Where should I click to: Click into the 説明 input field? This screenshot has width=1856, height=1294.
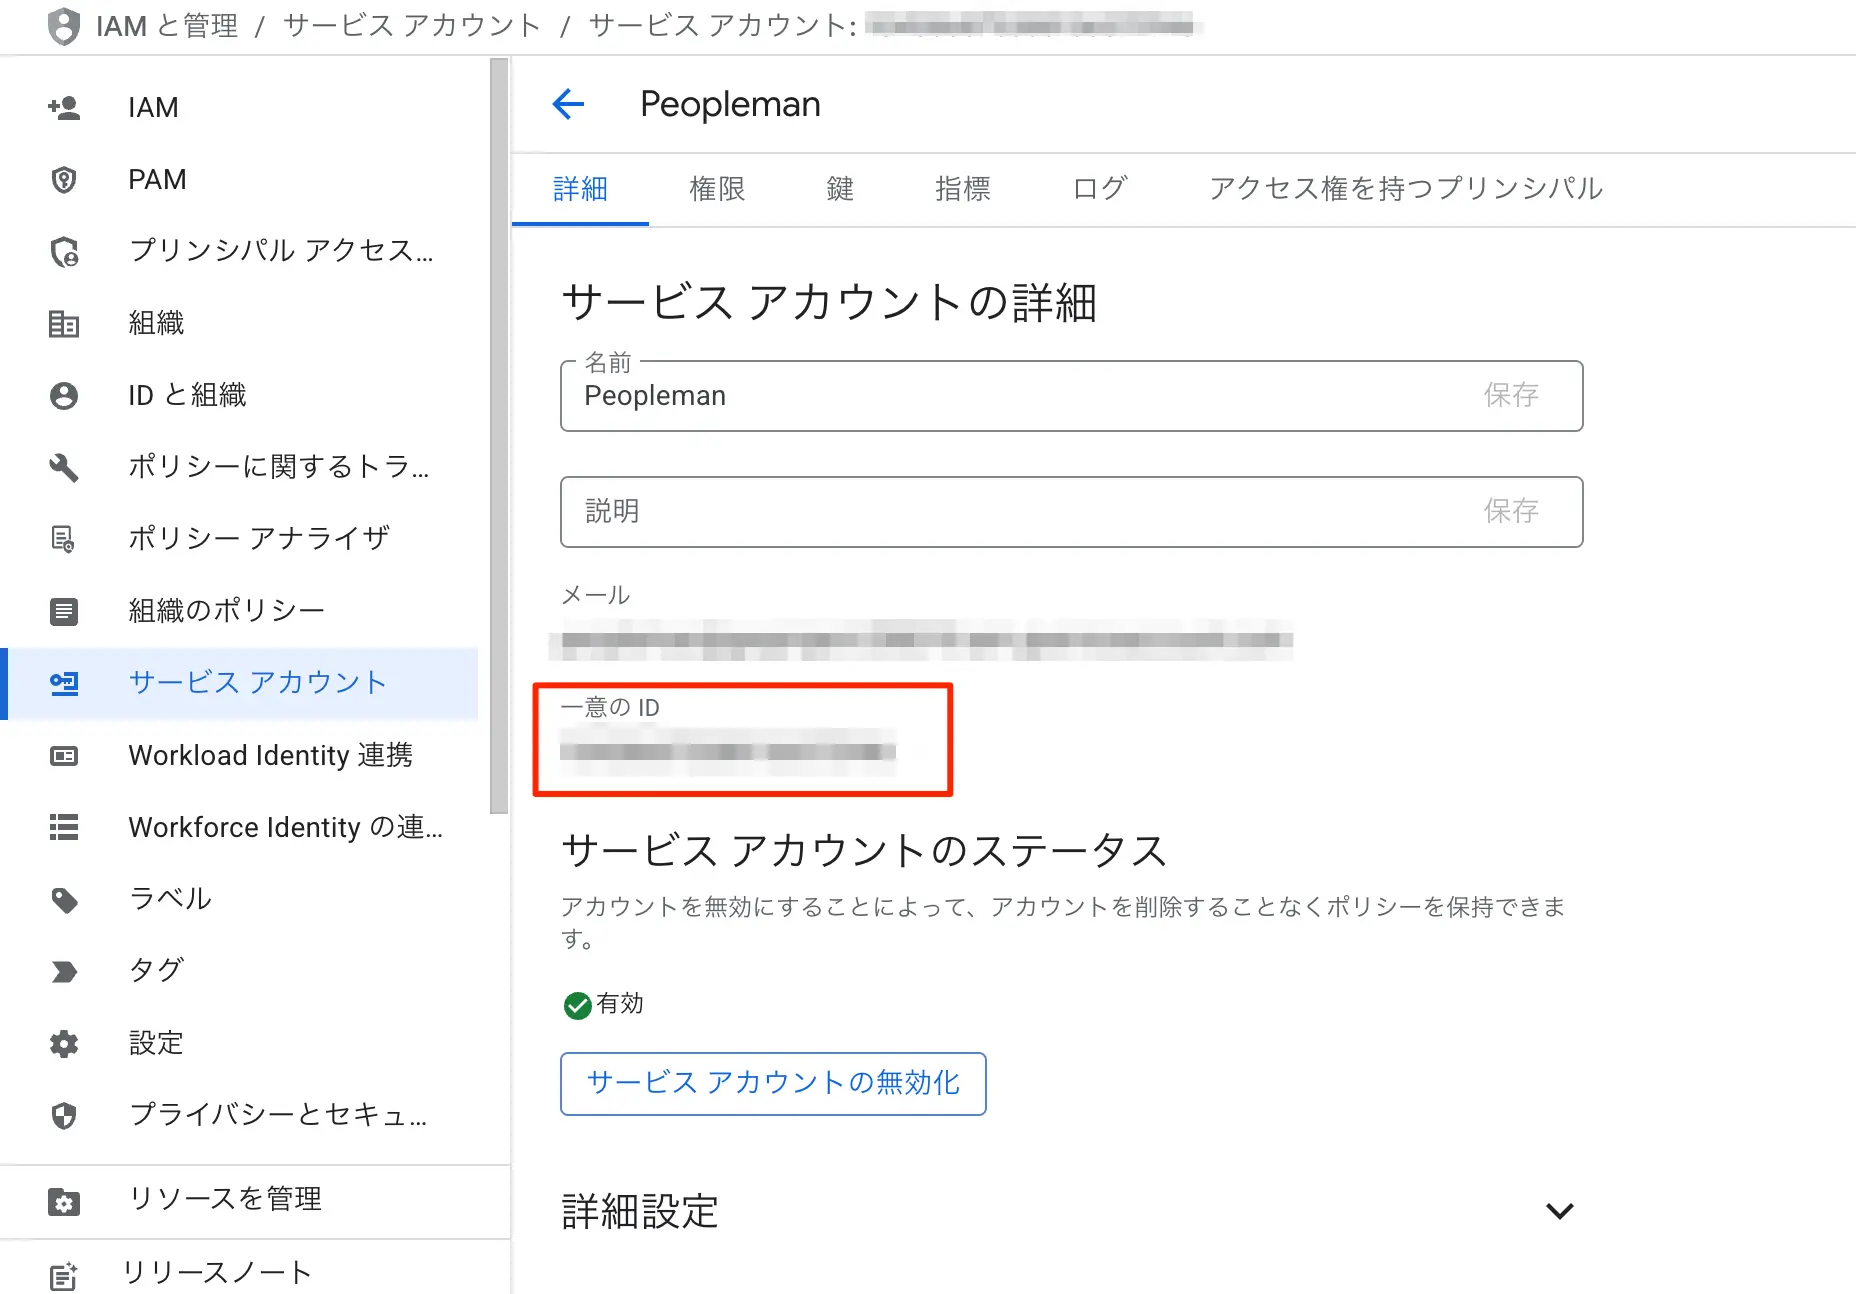(1000, 512)
